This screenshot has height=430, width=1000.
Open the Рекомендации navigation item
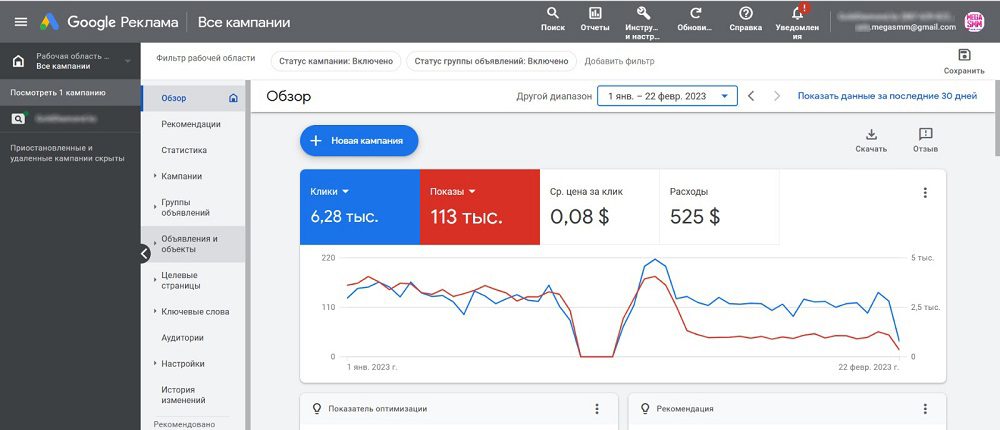pyautogui.click(x=193, y=124)
